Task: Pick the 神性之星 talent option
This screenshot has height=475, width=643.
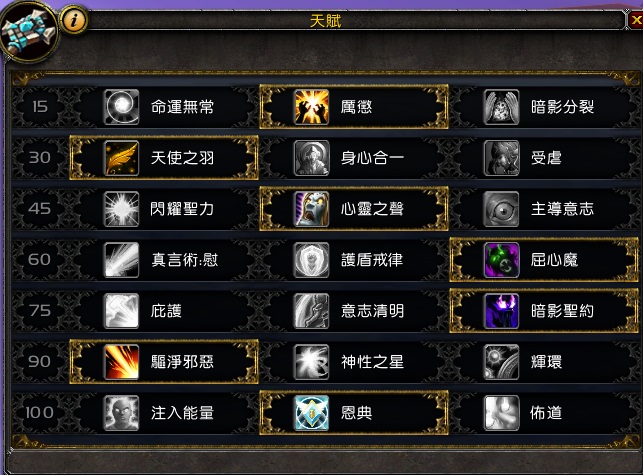Action: (x=354, y=362)
